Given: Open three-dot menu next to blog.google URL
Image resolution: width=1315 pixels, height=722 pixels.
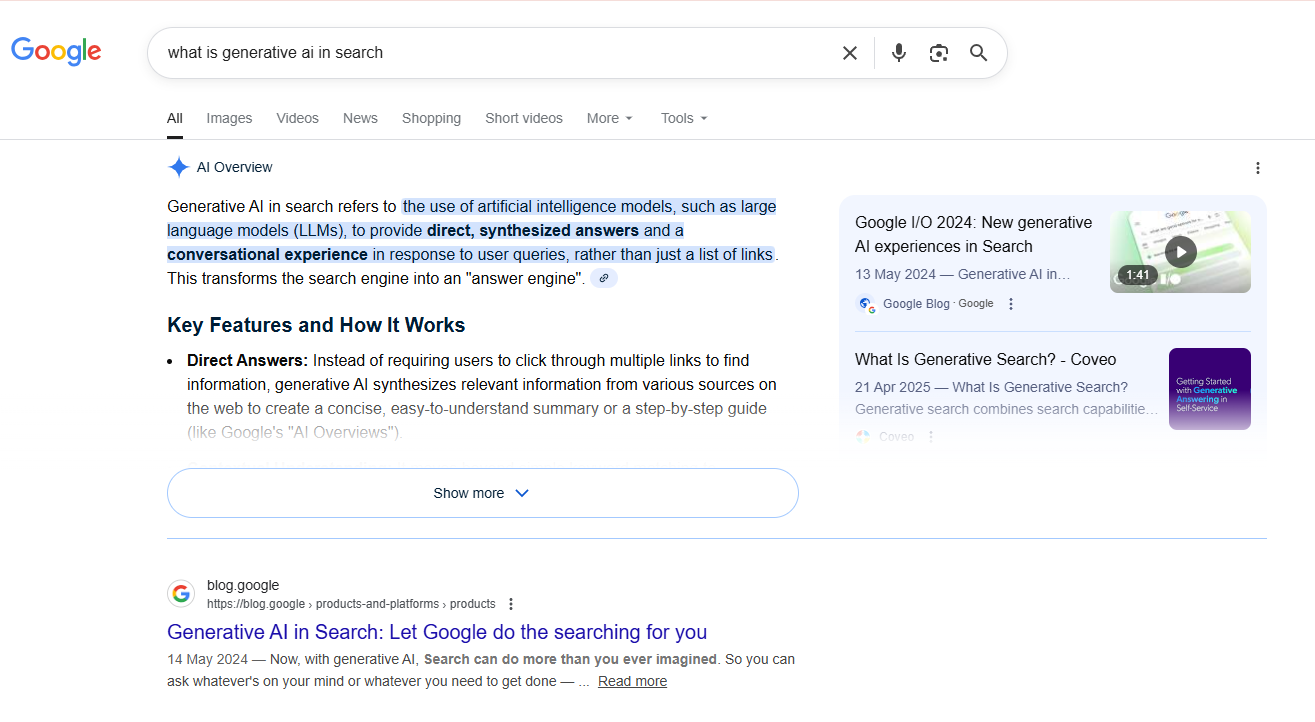Looking at the screenshot, I should point(511,604).
